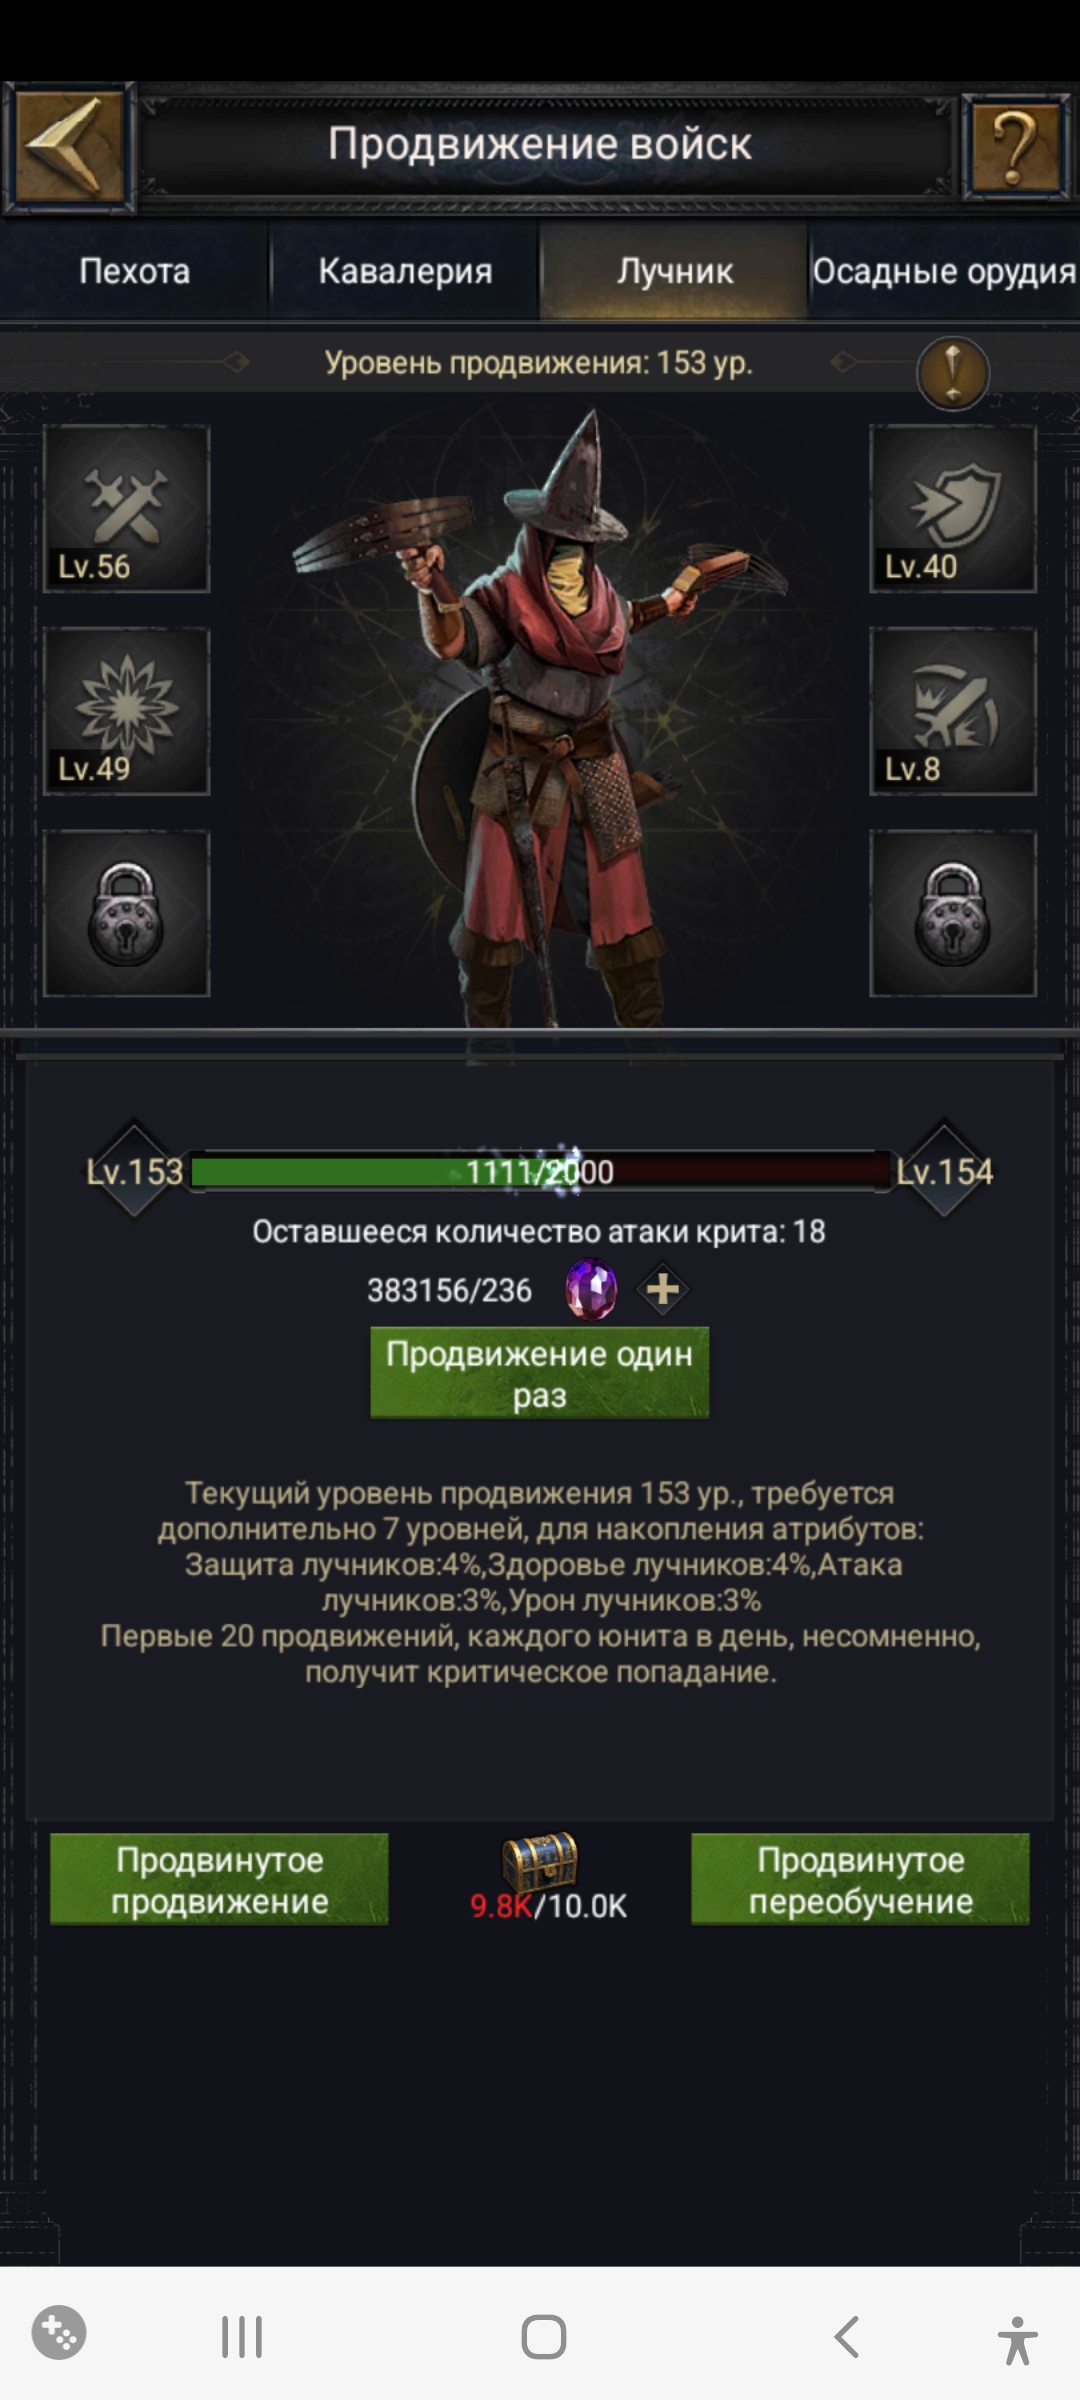Tap the Android home navigation button
This screenshot has width=1080, height=2400.
(543, 2337)
